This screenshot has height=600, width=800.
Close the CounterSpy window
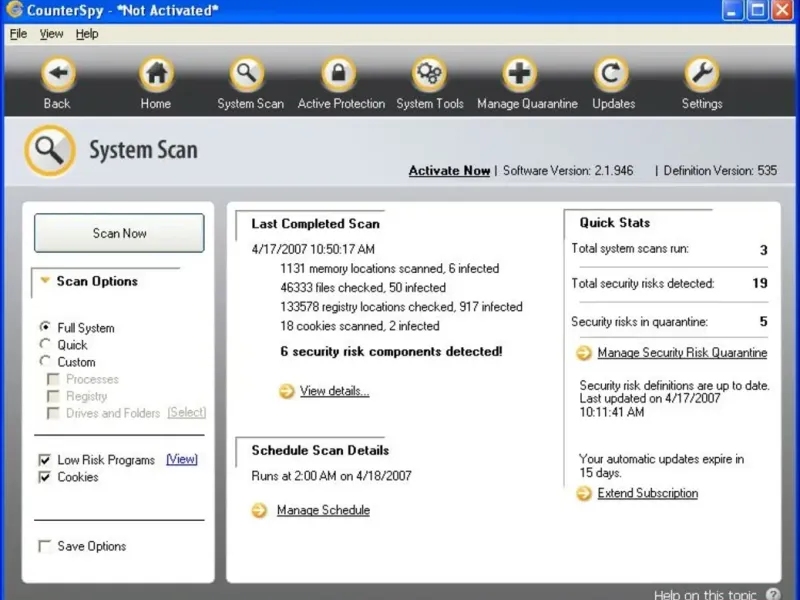coord(782,10)
